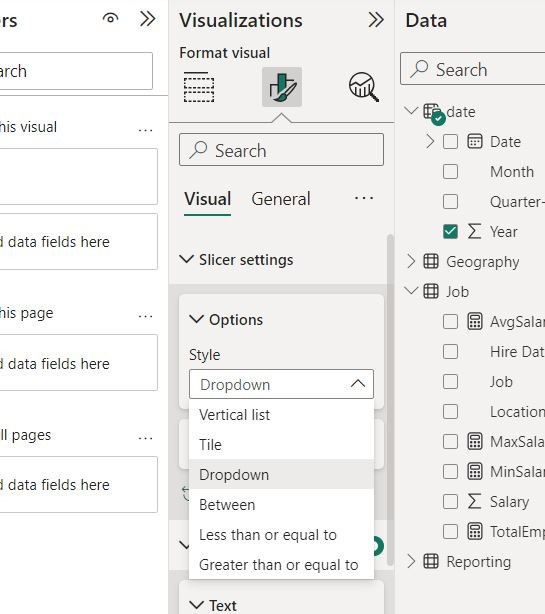Select the Format visual paintbrush icon
The image size is (545, 614).
point(282,87)
